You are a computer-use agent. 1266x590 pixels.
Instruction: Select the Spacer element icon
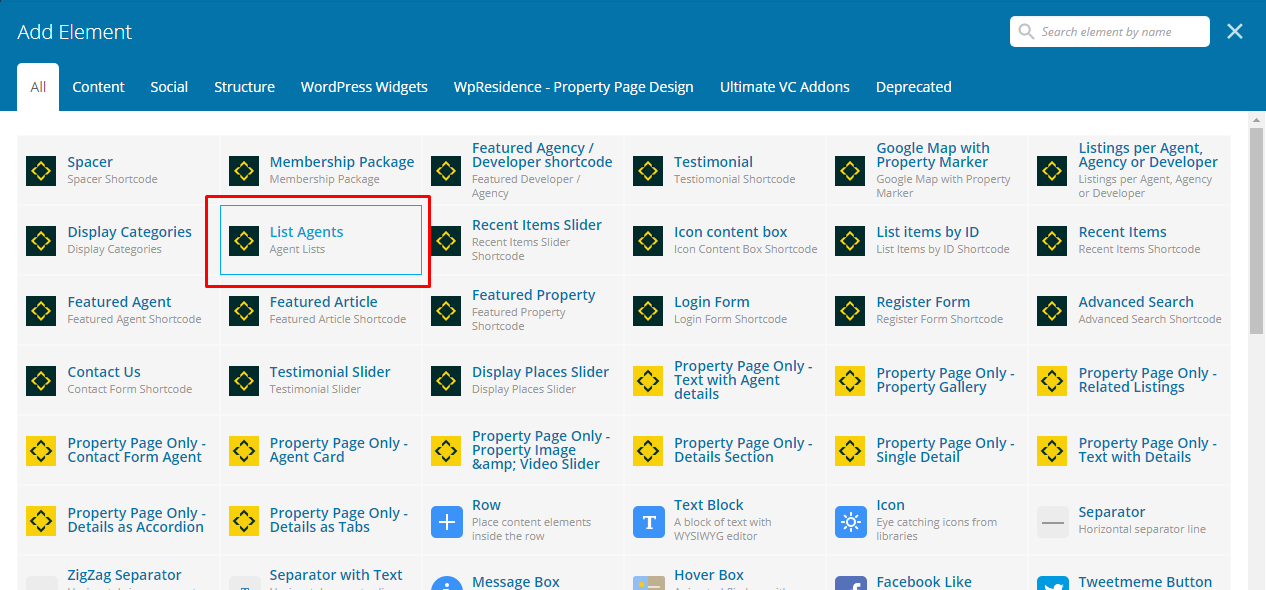[41, 171]
